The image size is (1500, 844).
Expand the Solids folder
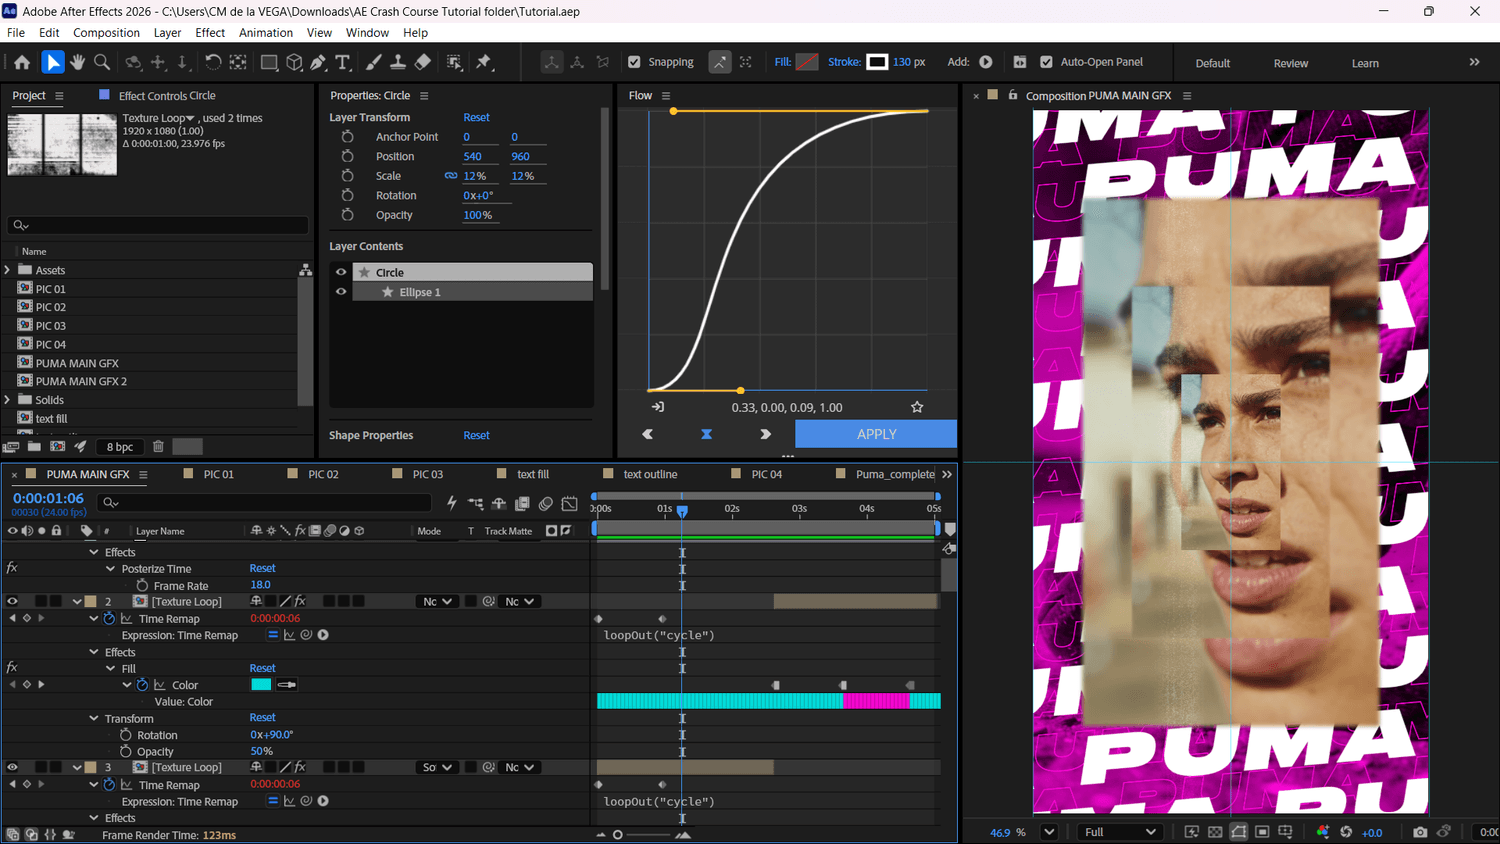(x=8, y=400)
